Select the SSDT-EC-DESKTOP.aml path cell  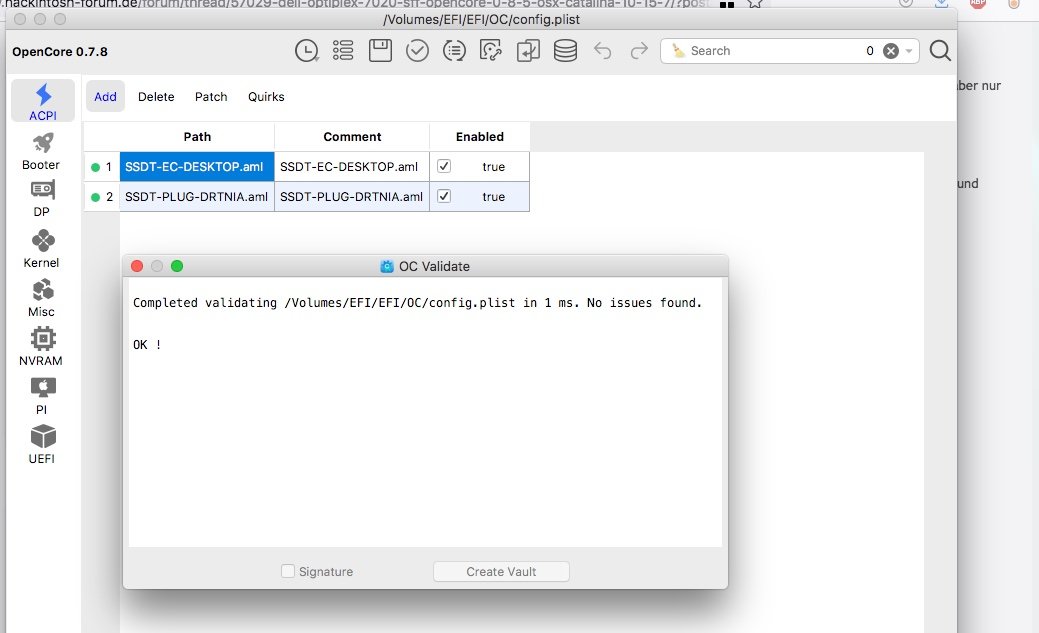point(197,166)
